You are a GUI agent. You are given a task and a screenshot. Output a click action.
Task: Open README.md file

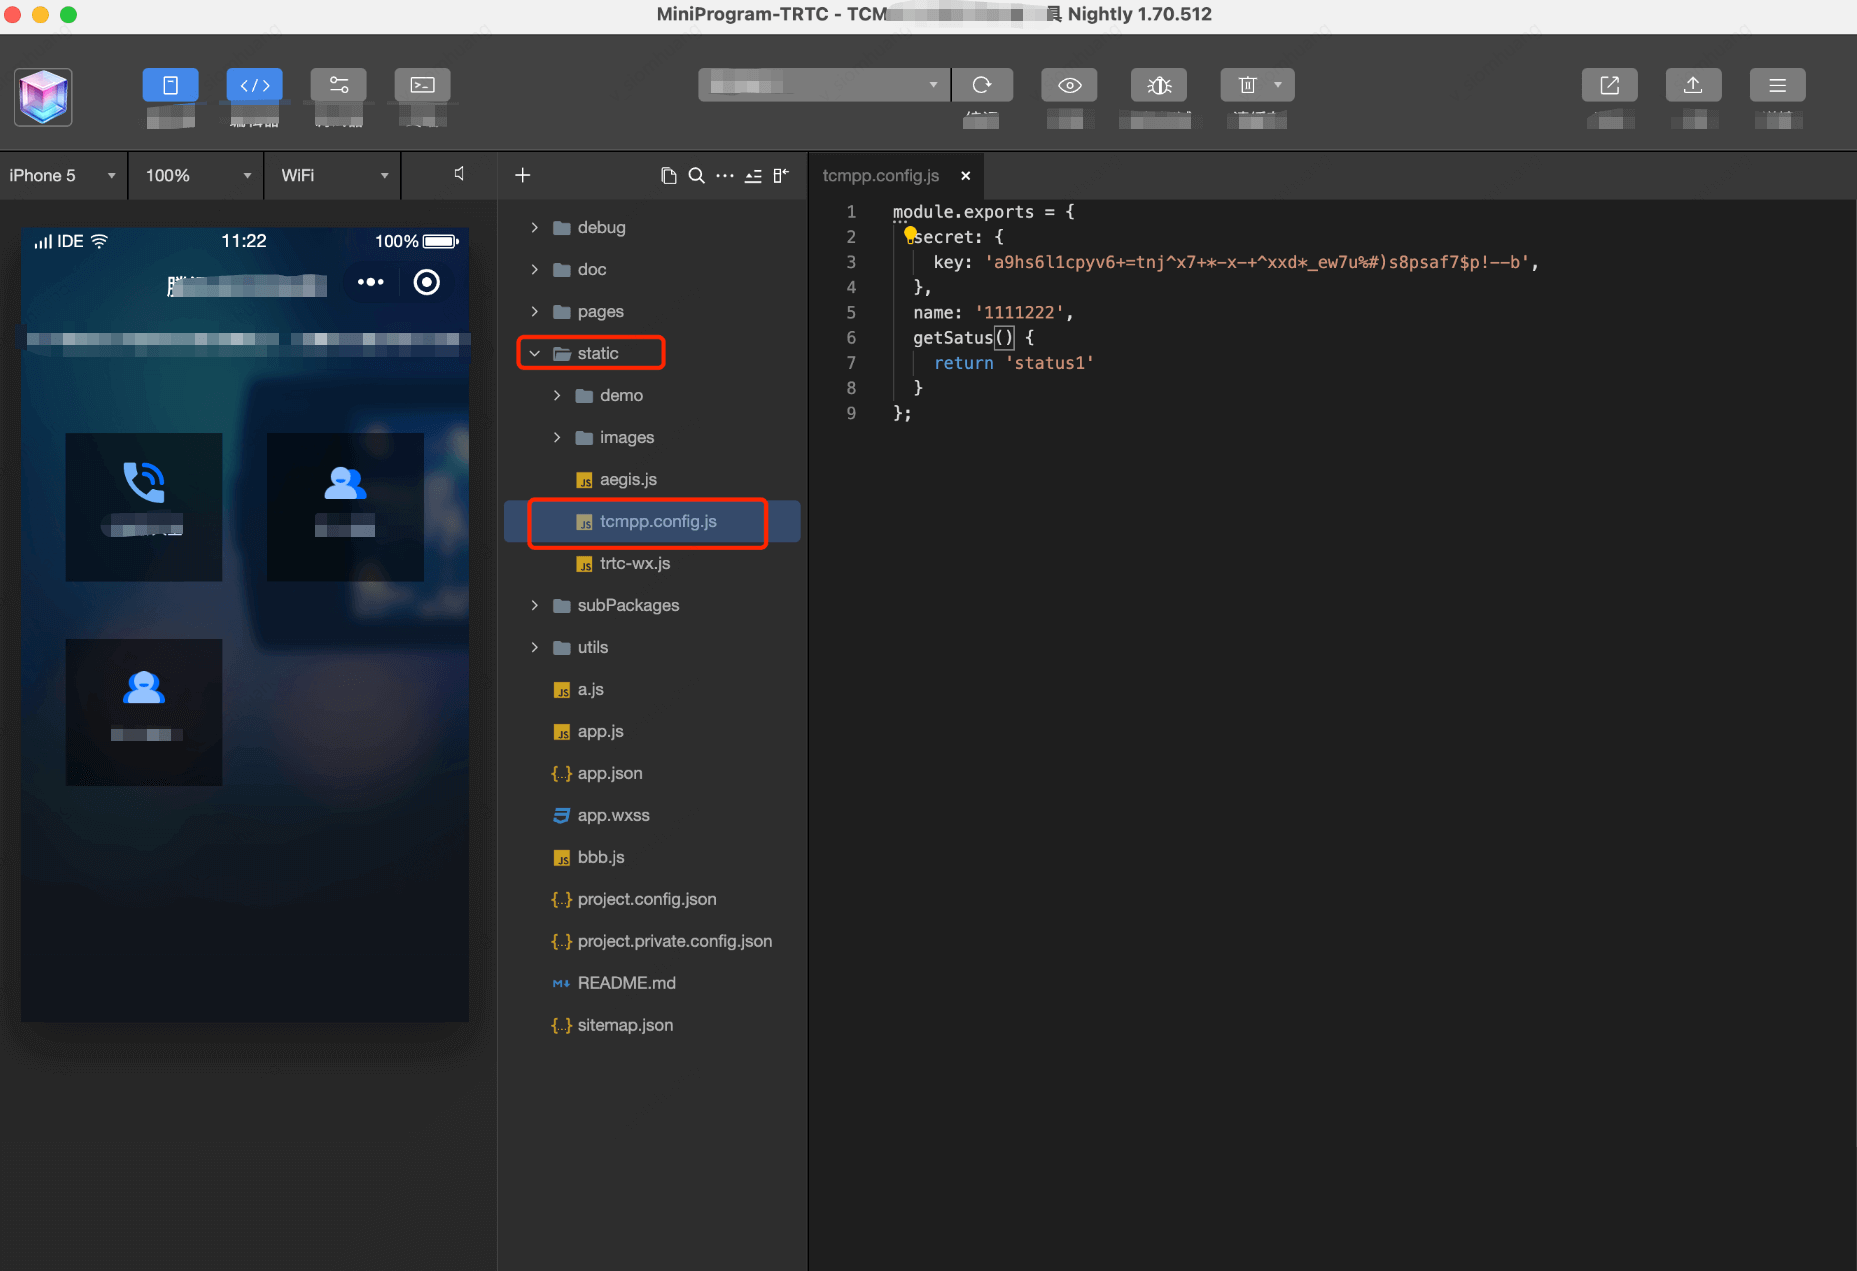[626, 983]
